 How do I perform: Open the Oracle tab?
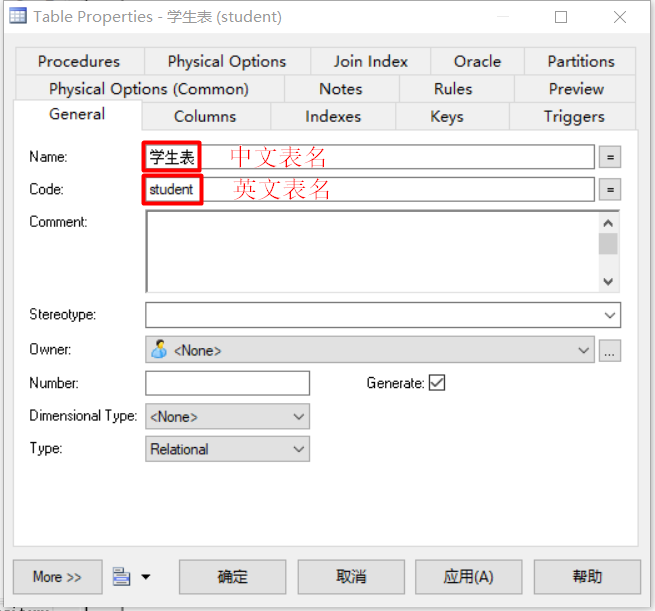click(477, 61)
